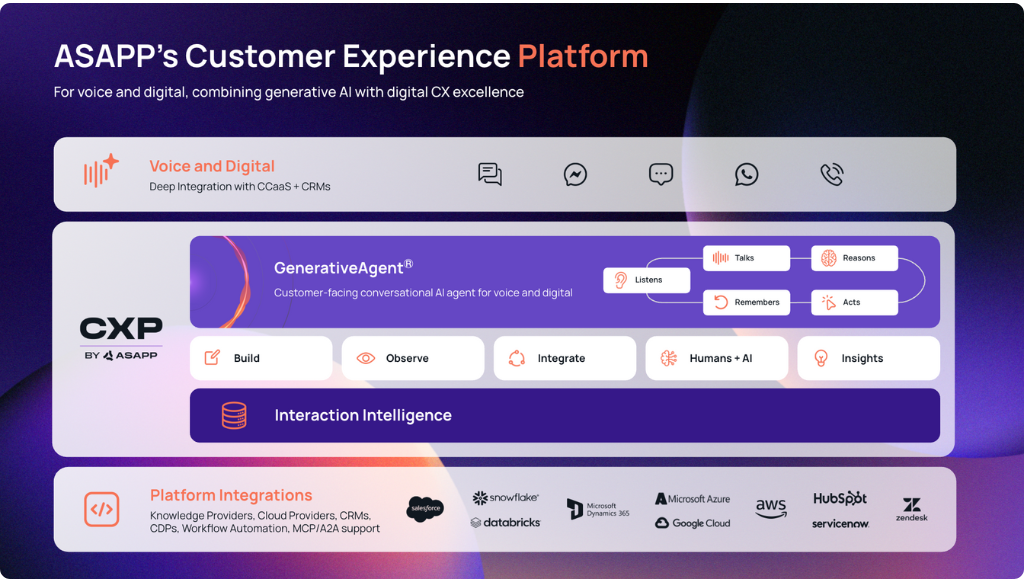Click the brain icon on Humans + AI
Image resolution: width=1024 pixels, height=583 pixels.
point(669,358)
